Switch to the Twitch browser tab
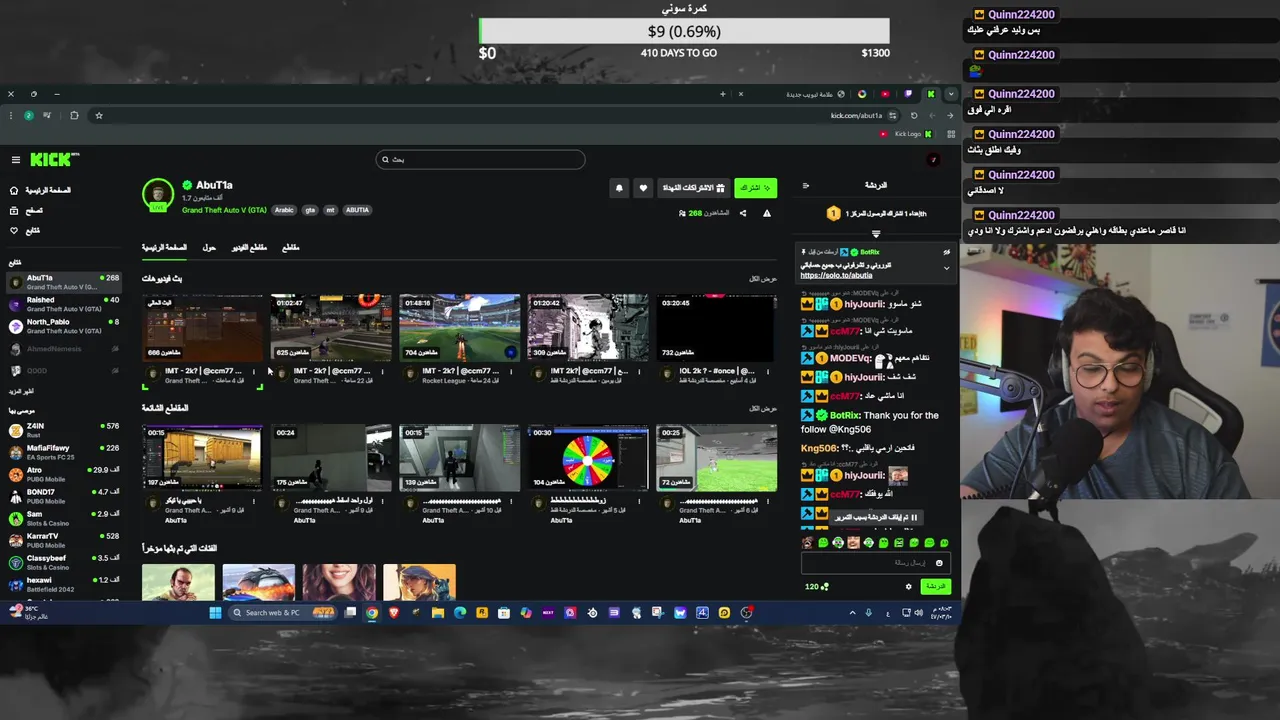The image size is (1280, 720). coord(908,94)
